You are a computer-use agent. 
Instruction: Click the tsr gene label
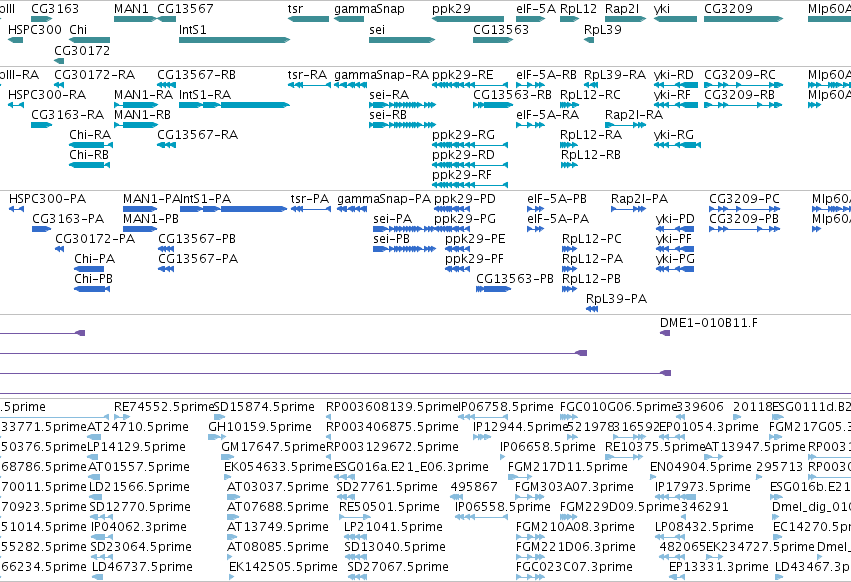295,9
